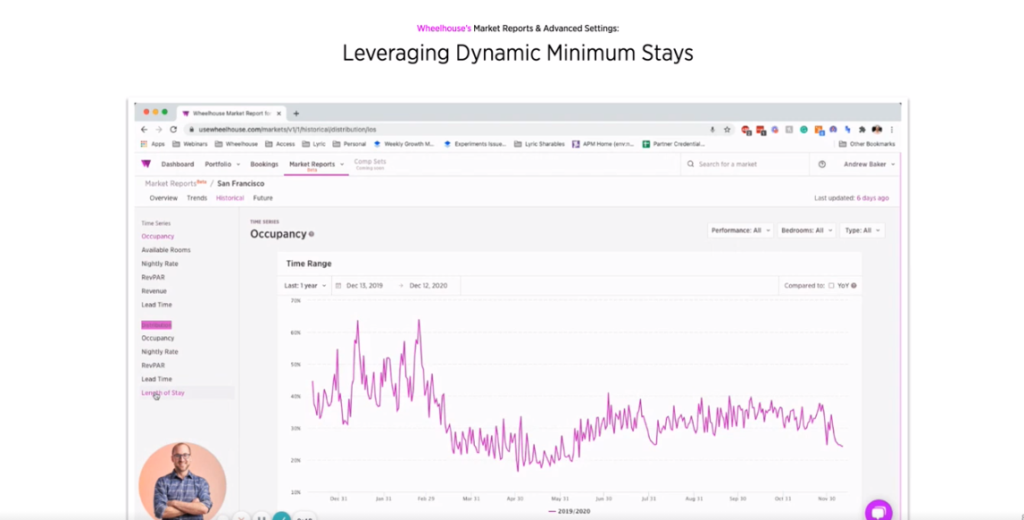The height and width of the screenshot is (520, 1024).
Task: Open the Experiments Issue... bookmark
Action: 475,144
